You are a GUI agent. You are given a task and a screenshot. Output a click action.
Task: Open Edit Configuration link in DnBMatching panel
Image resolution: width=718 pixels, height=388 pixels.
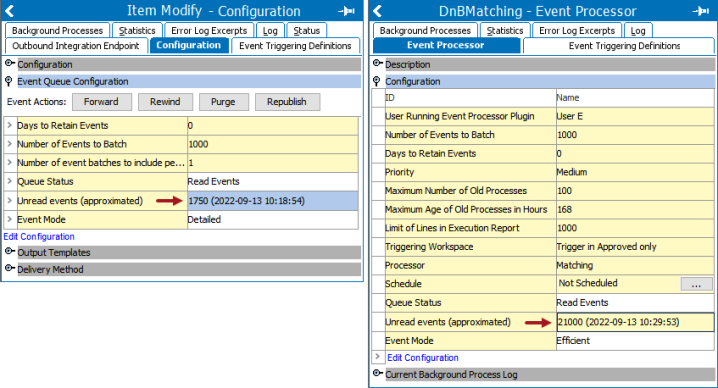pos(423,358)
